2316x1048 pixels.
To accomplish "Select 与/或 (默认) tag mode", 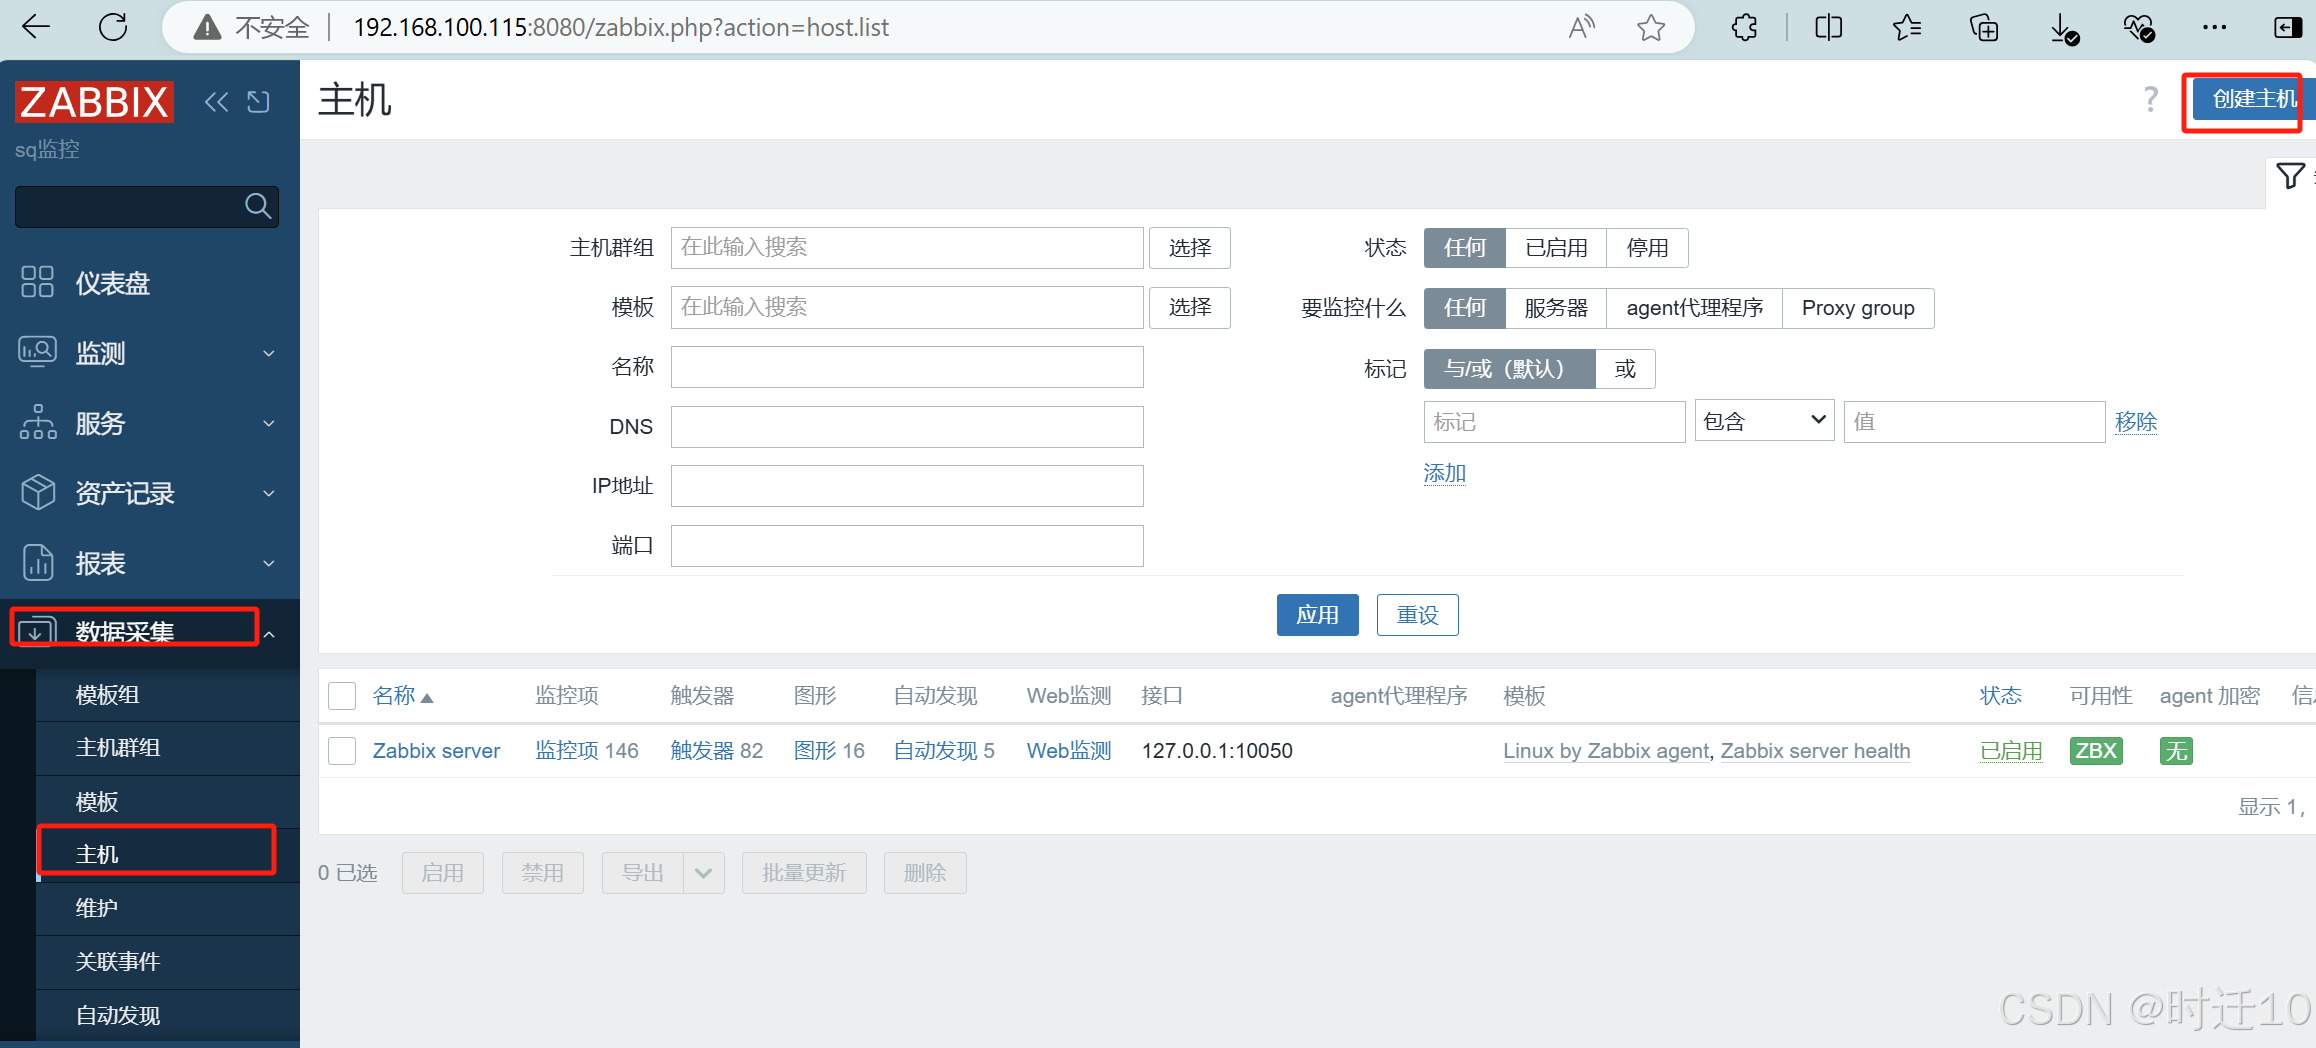I will click(x=1509, y=369).
